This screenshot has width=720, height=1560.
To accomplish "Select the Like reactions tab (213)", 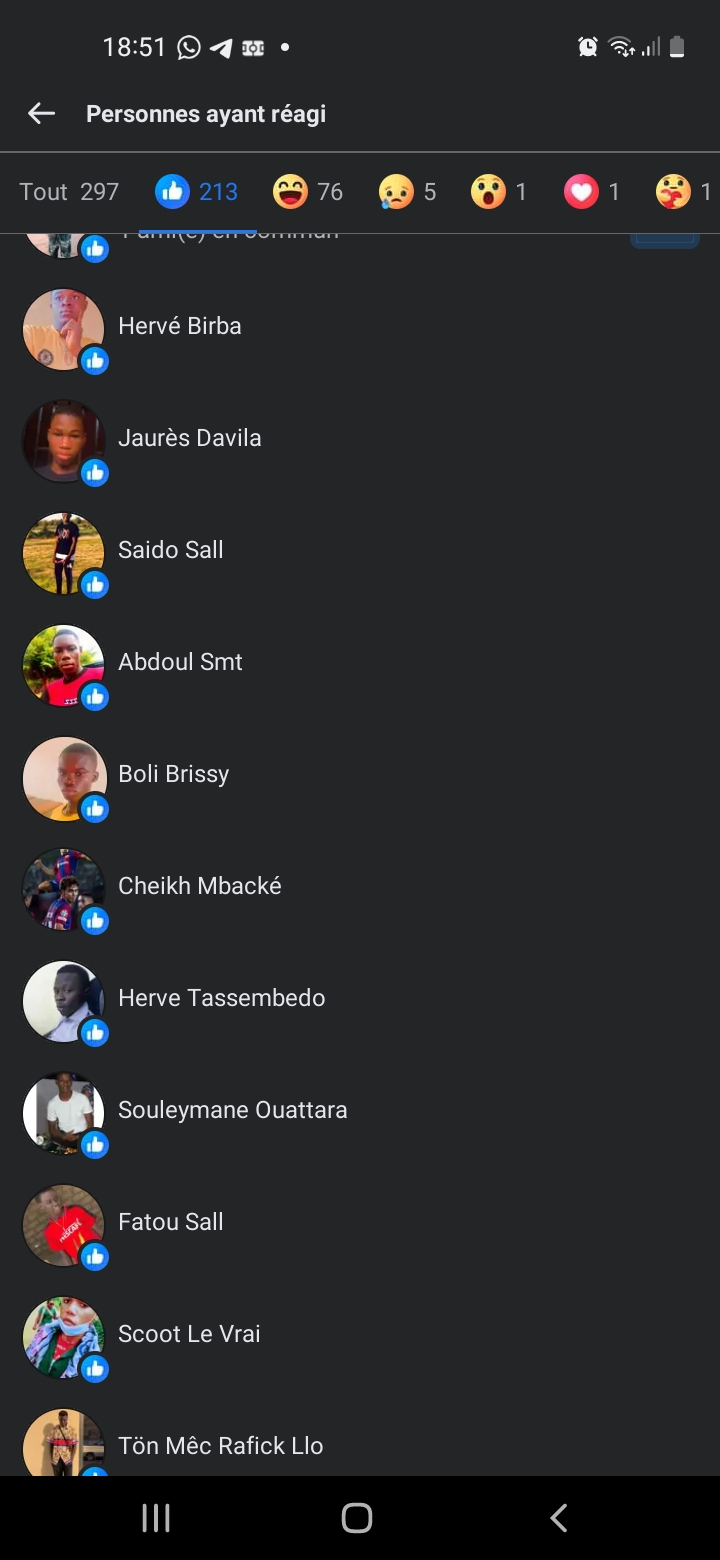I will [x=196, y=191].
